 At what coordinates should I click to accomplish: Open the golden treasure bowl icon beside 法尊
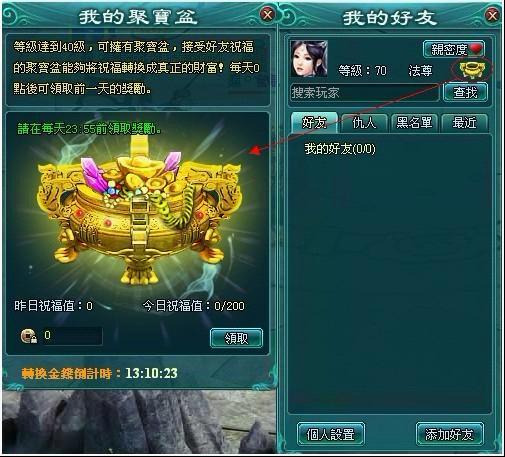[471, 69]
